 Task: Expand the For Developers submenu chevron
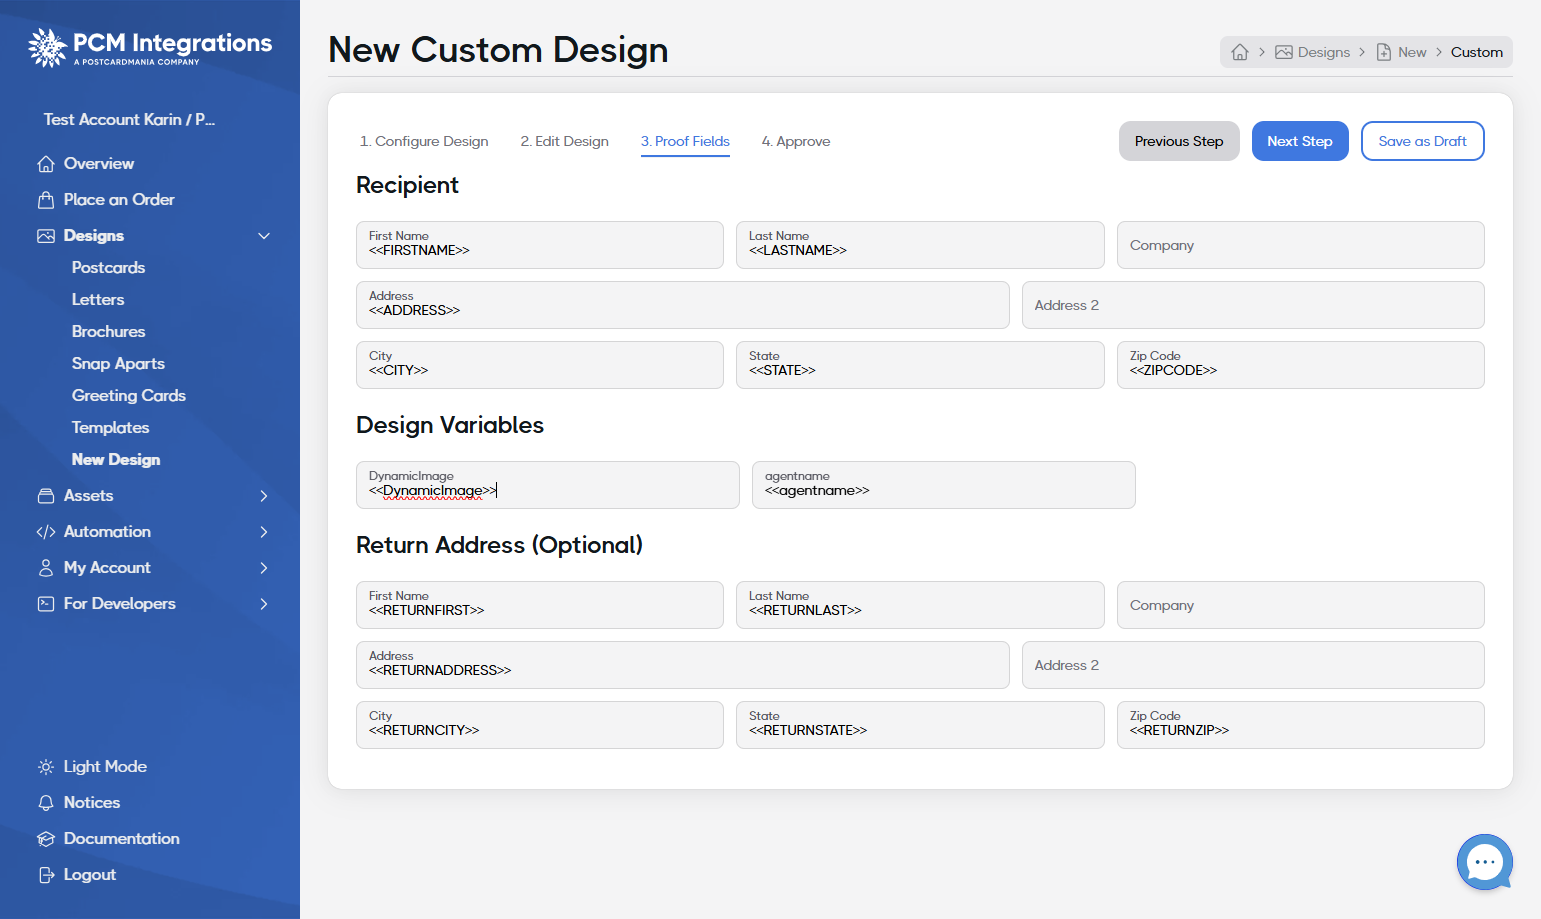click(264, 604)
